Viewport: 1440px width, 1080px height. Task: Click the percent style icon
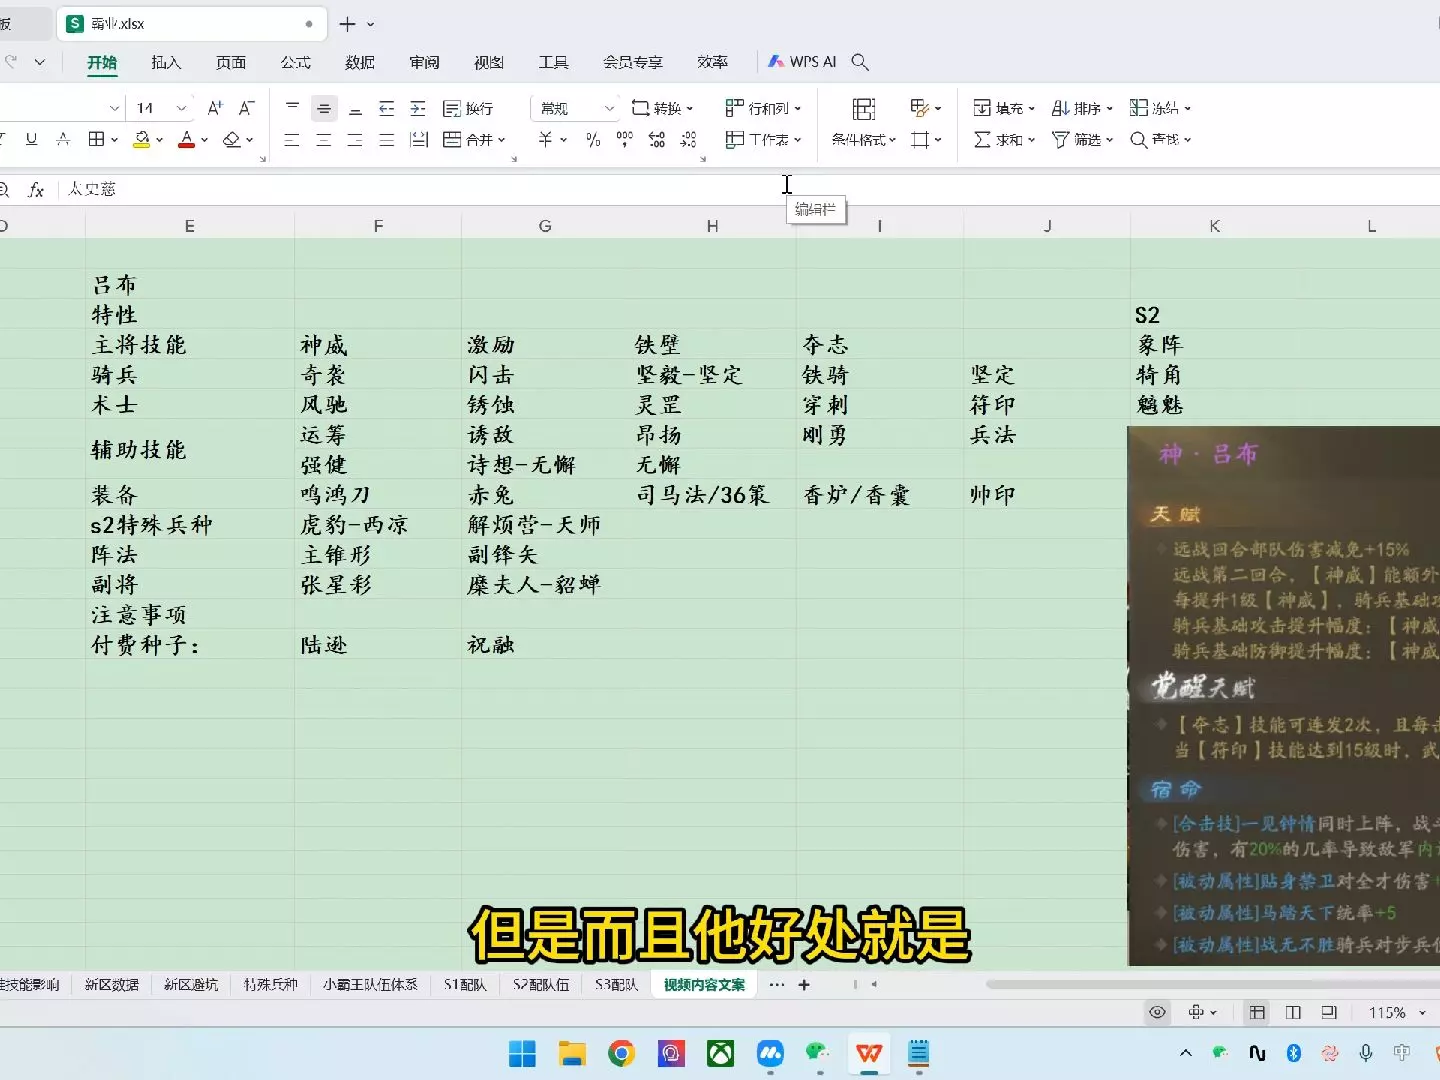point(593,140)
